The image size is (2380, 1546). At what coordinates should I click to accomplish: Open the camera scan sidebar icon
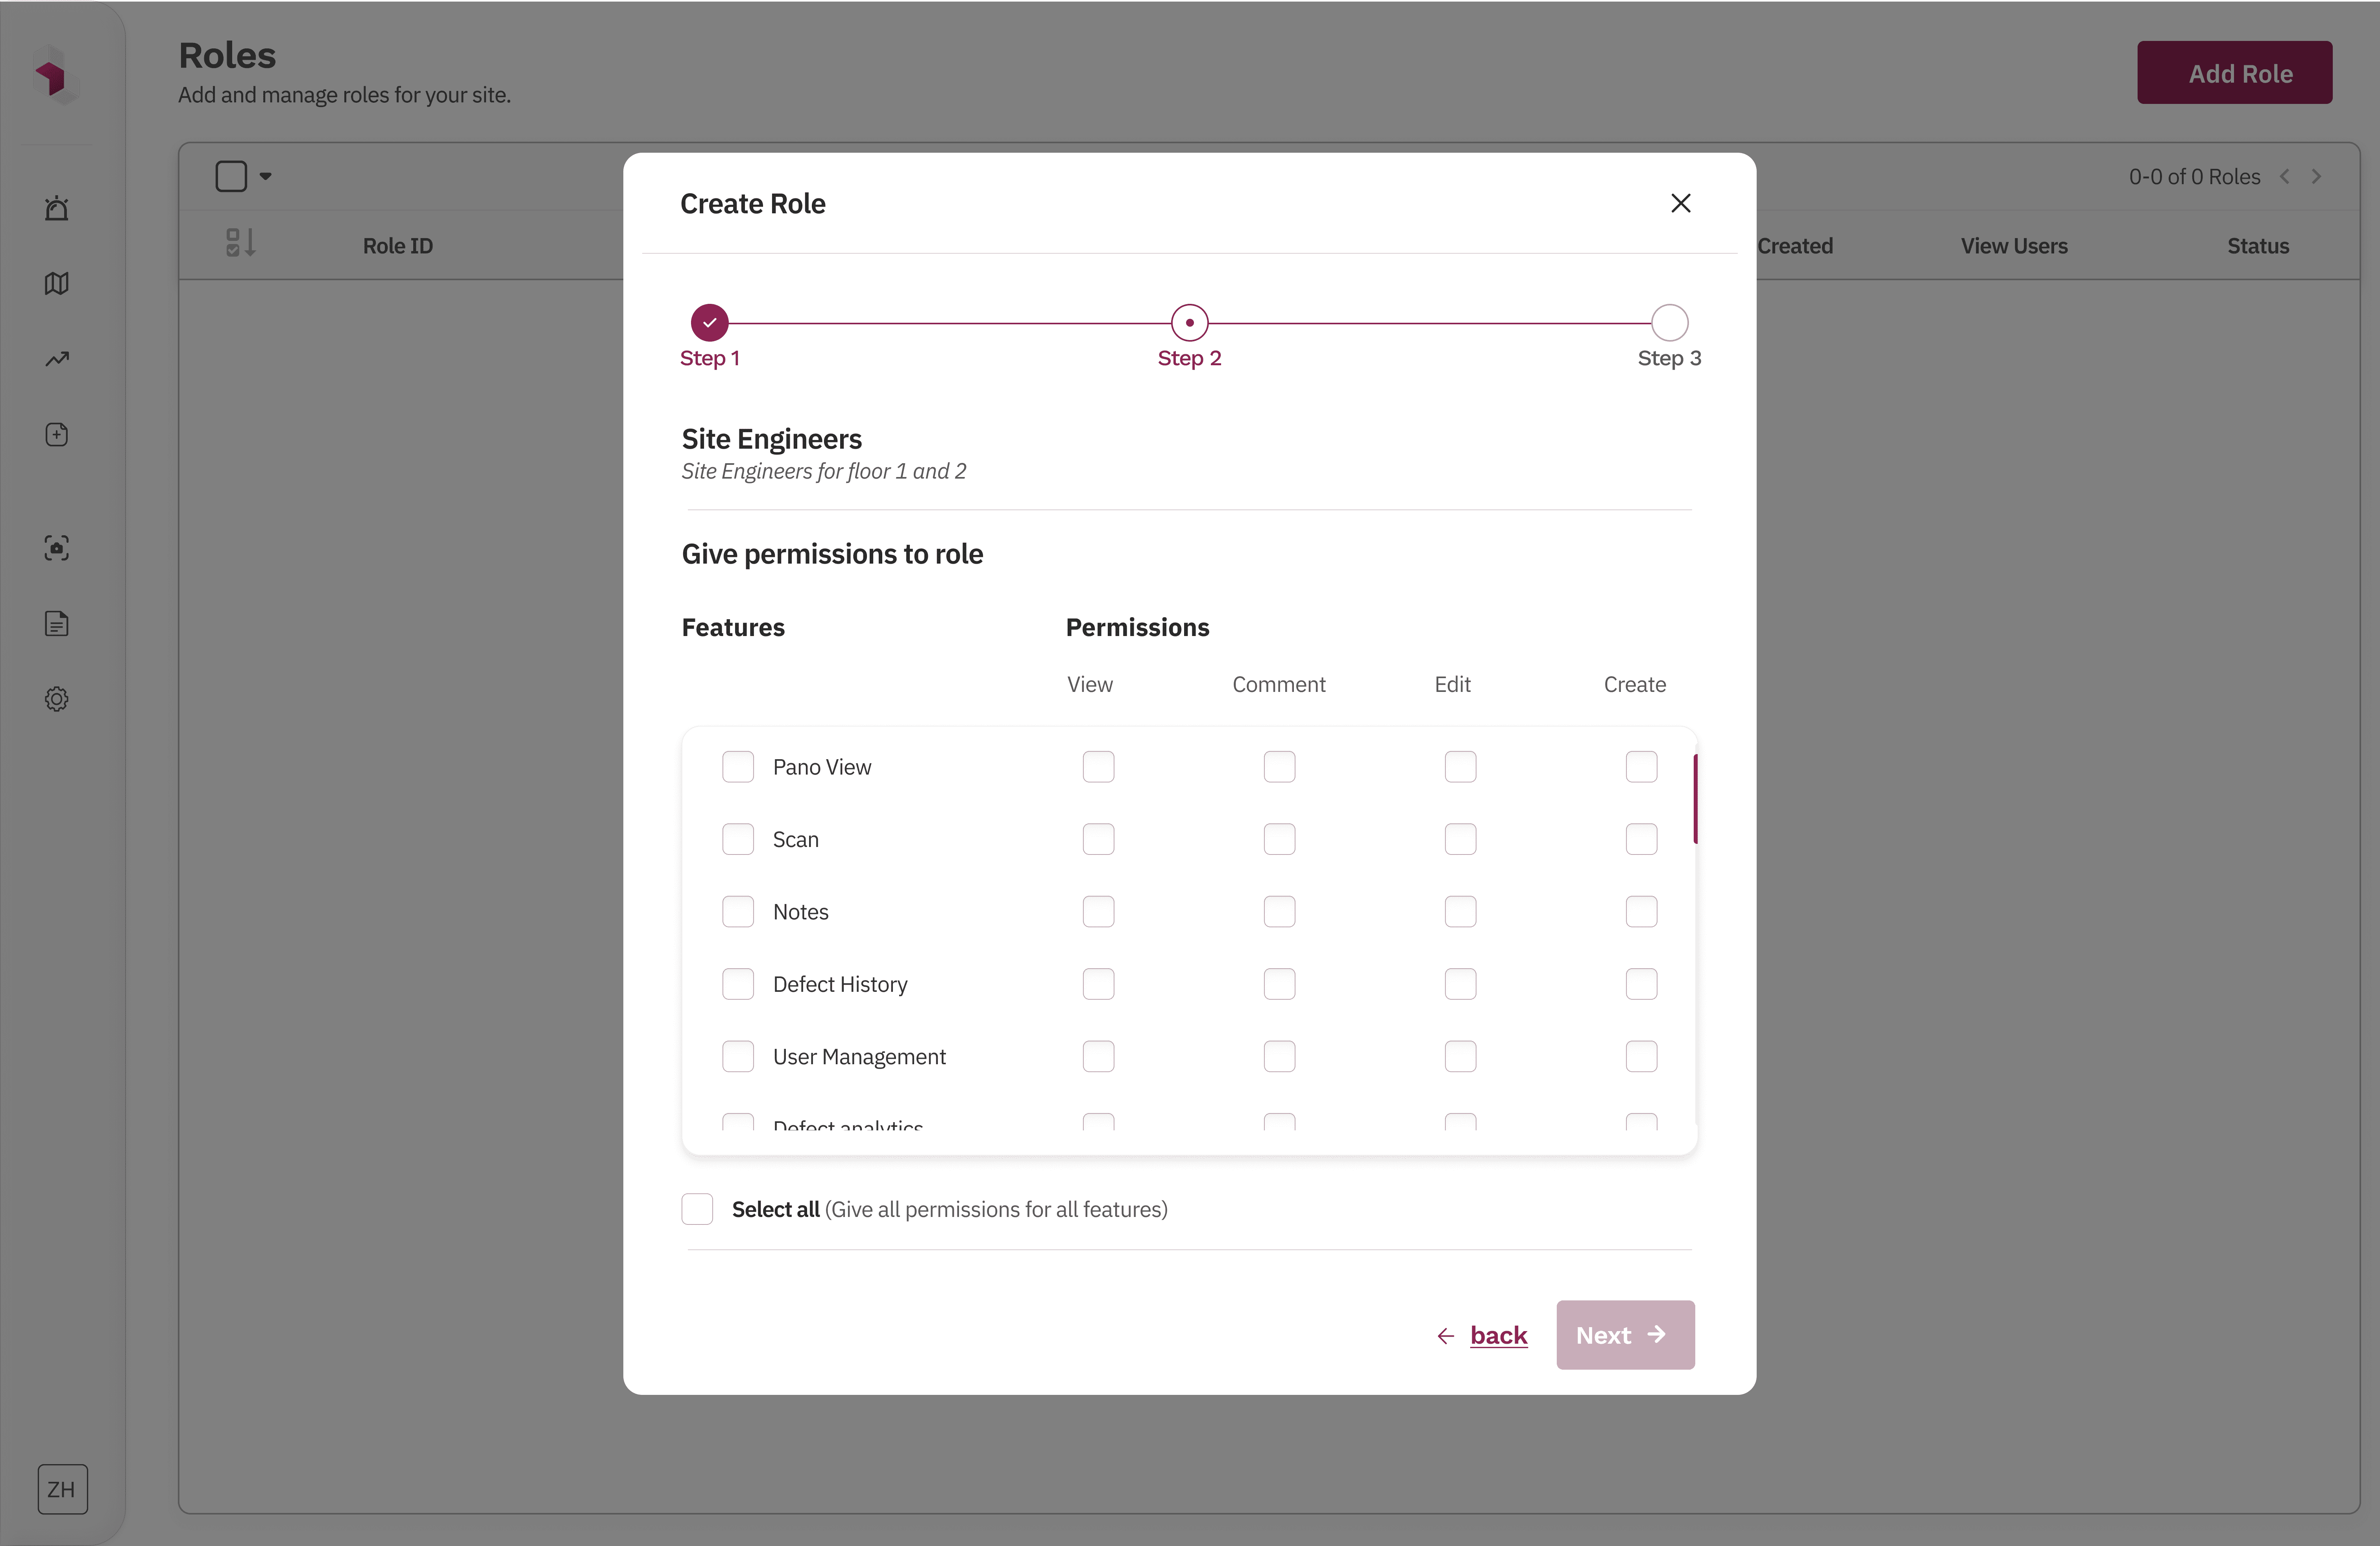pyautogui.click(x=57, y=548)
